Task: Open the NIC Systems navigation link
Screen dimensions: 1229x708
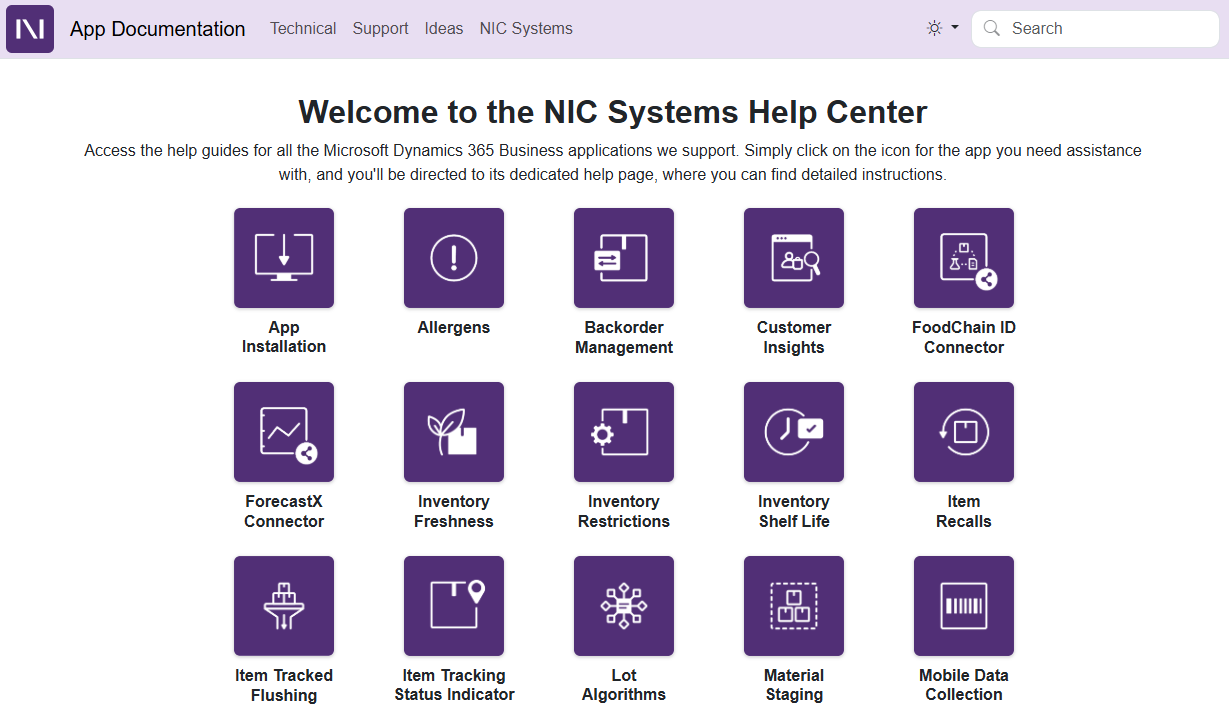Action: pos(526,29)
